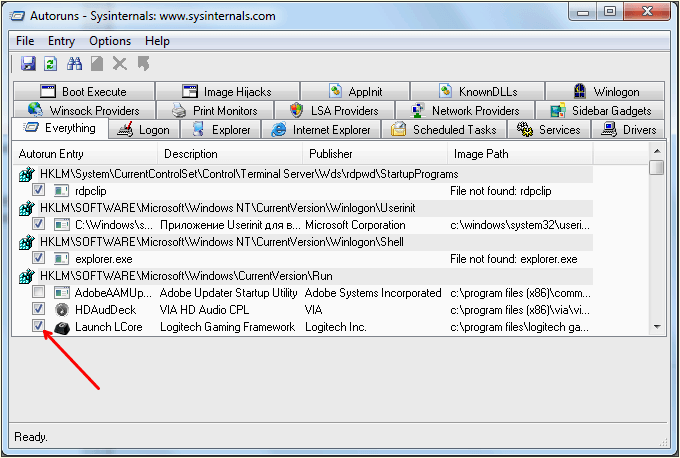Click the vertical scrollbar thumb
The image size is (680, 458).
point(657,167)
